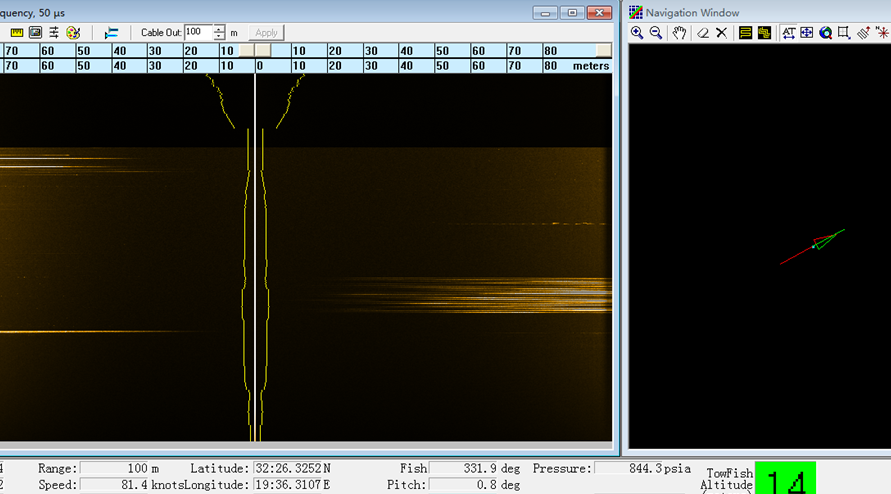891x494 pixels.
Task: Click the black X delete icon
Action: 721,33
